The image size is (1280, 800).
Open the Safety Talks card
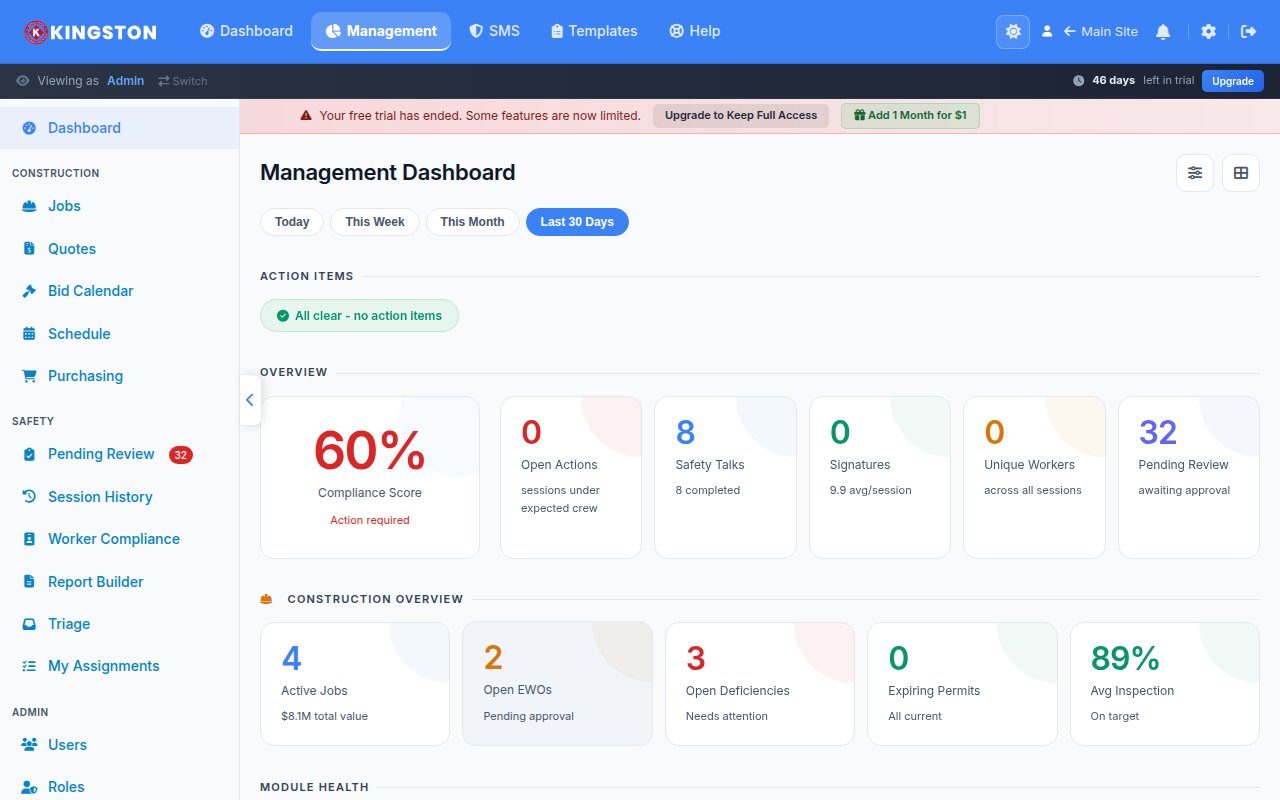725,477
